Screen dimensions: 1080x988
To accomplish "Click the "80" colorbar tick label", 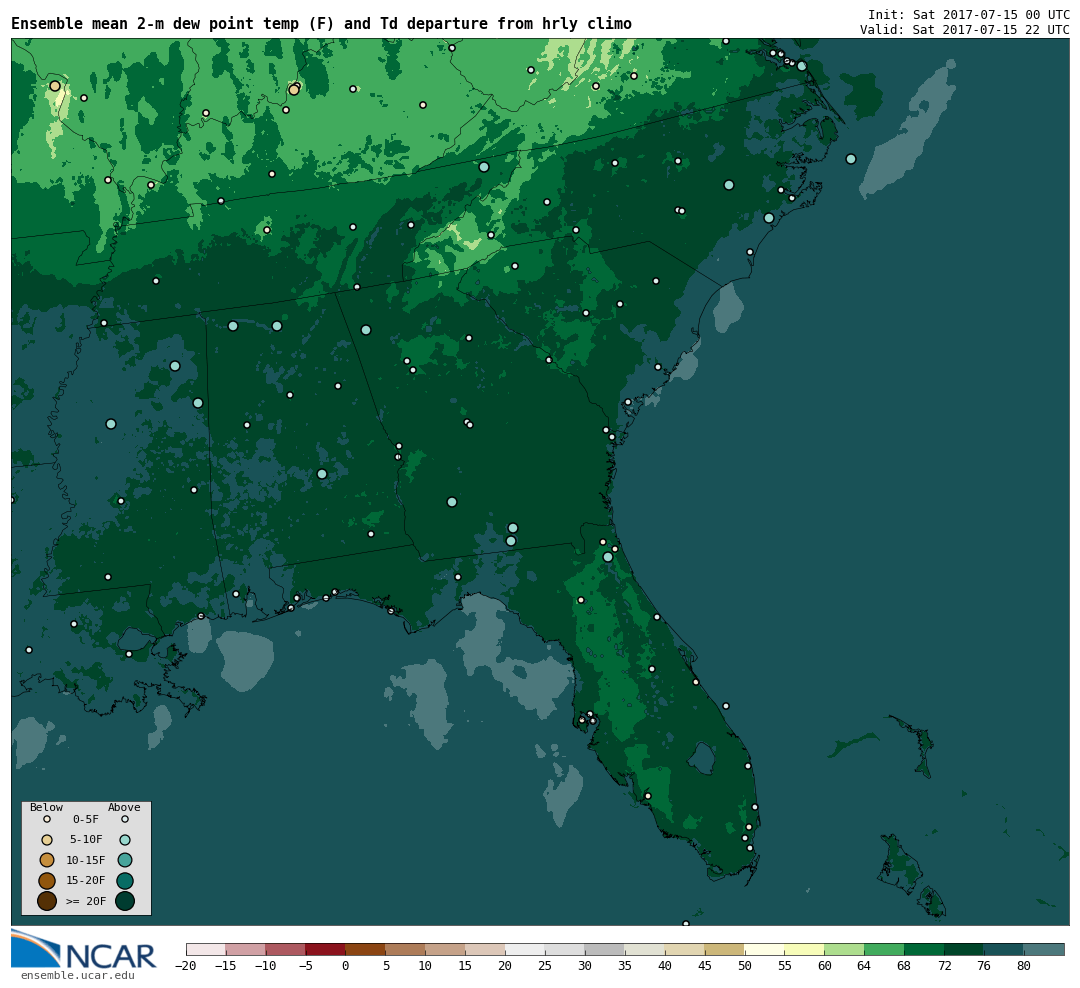I will pos(1024,966).
